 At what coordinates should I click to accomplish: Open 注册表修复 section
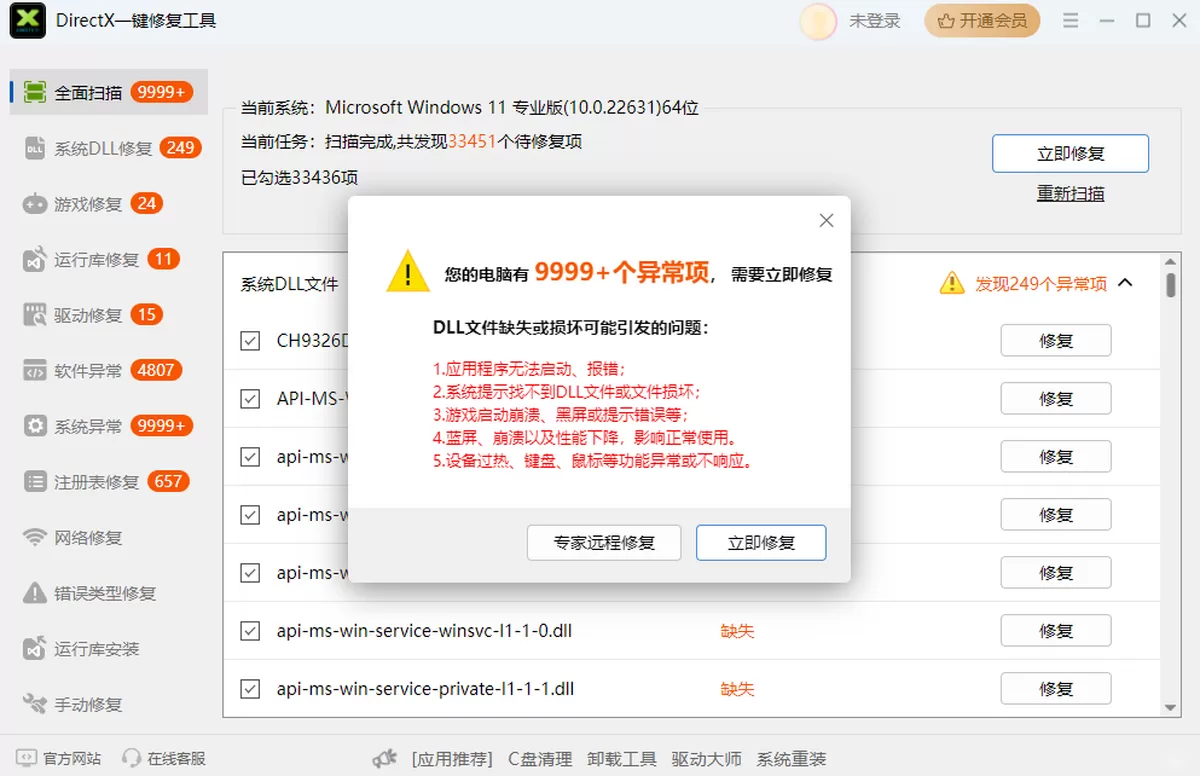(108, 482)
